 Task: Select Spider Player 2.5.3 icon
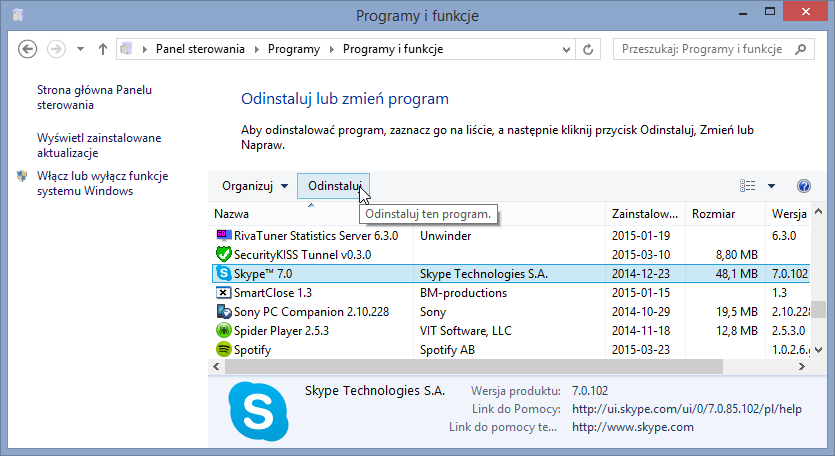pyautogui.click(x=224, y=330)
